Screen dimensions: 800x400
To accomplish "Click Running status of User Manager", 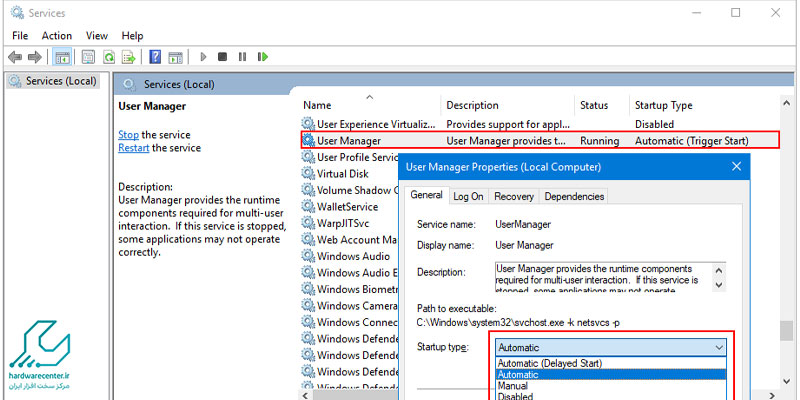I will click(599, 140).
